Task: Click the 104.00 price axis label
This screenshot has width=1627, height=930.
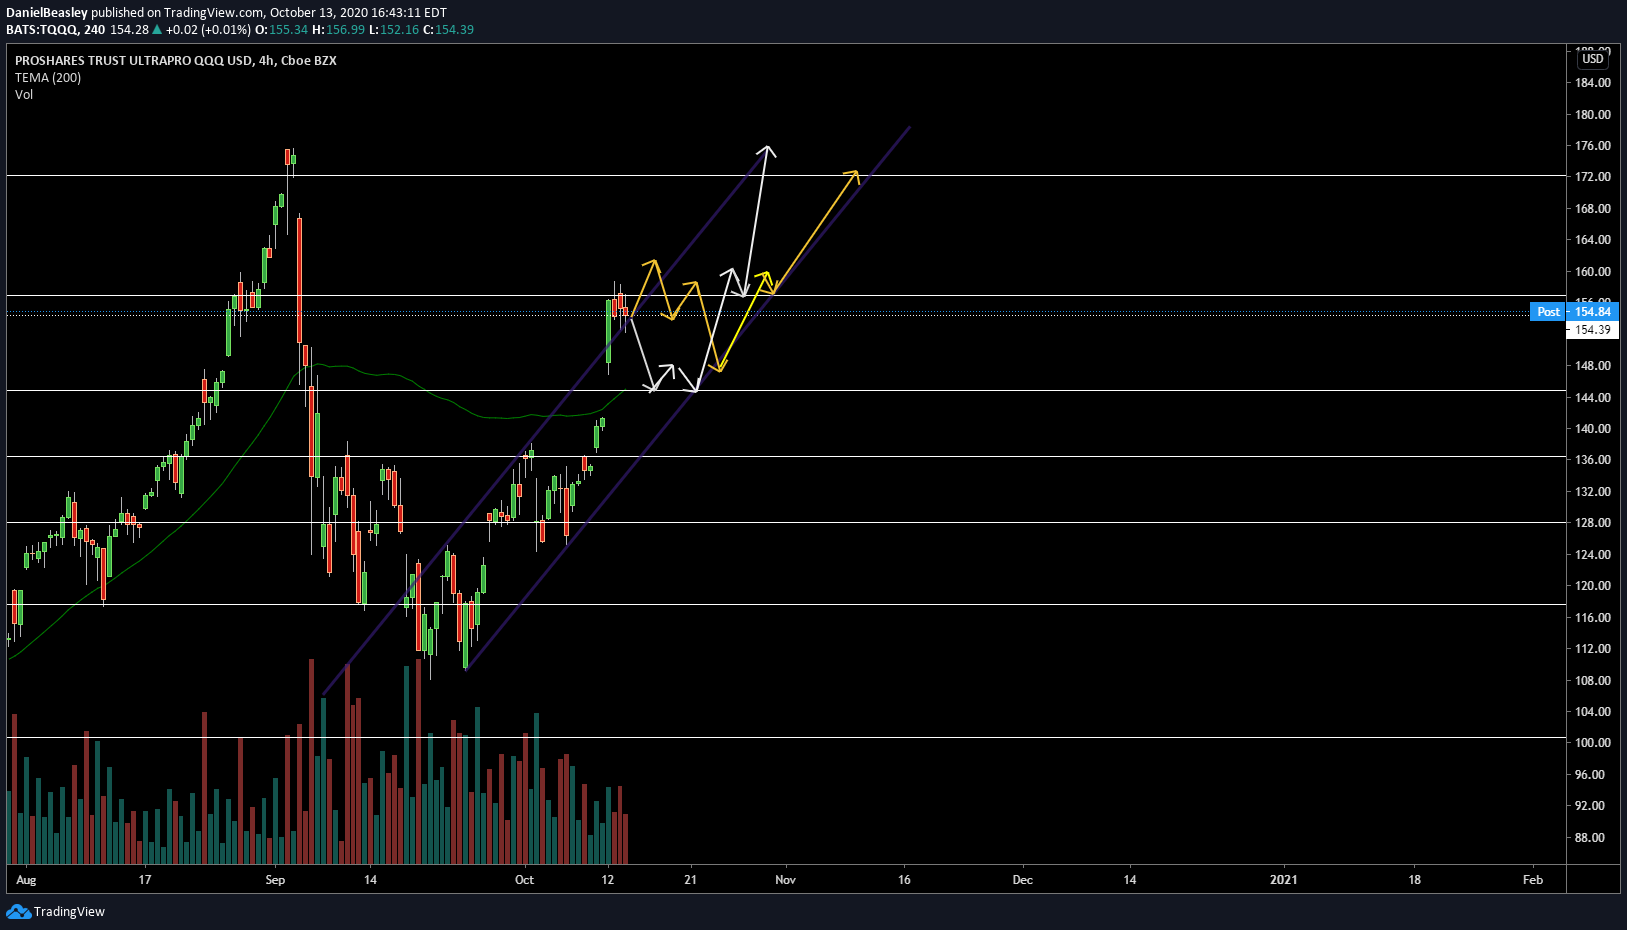Action: [x=1593, y=712]
